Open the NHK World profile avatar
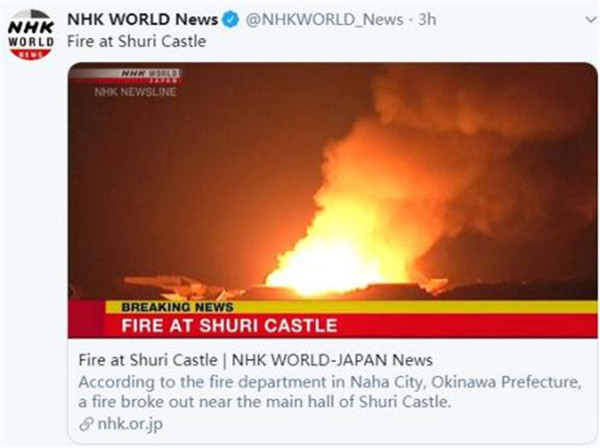Screen dimensions: 600x448 (31, 35)
